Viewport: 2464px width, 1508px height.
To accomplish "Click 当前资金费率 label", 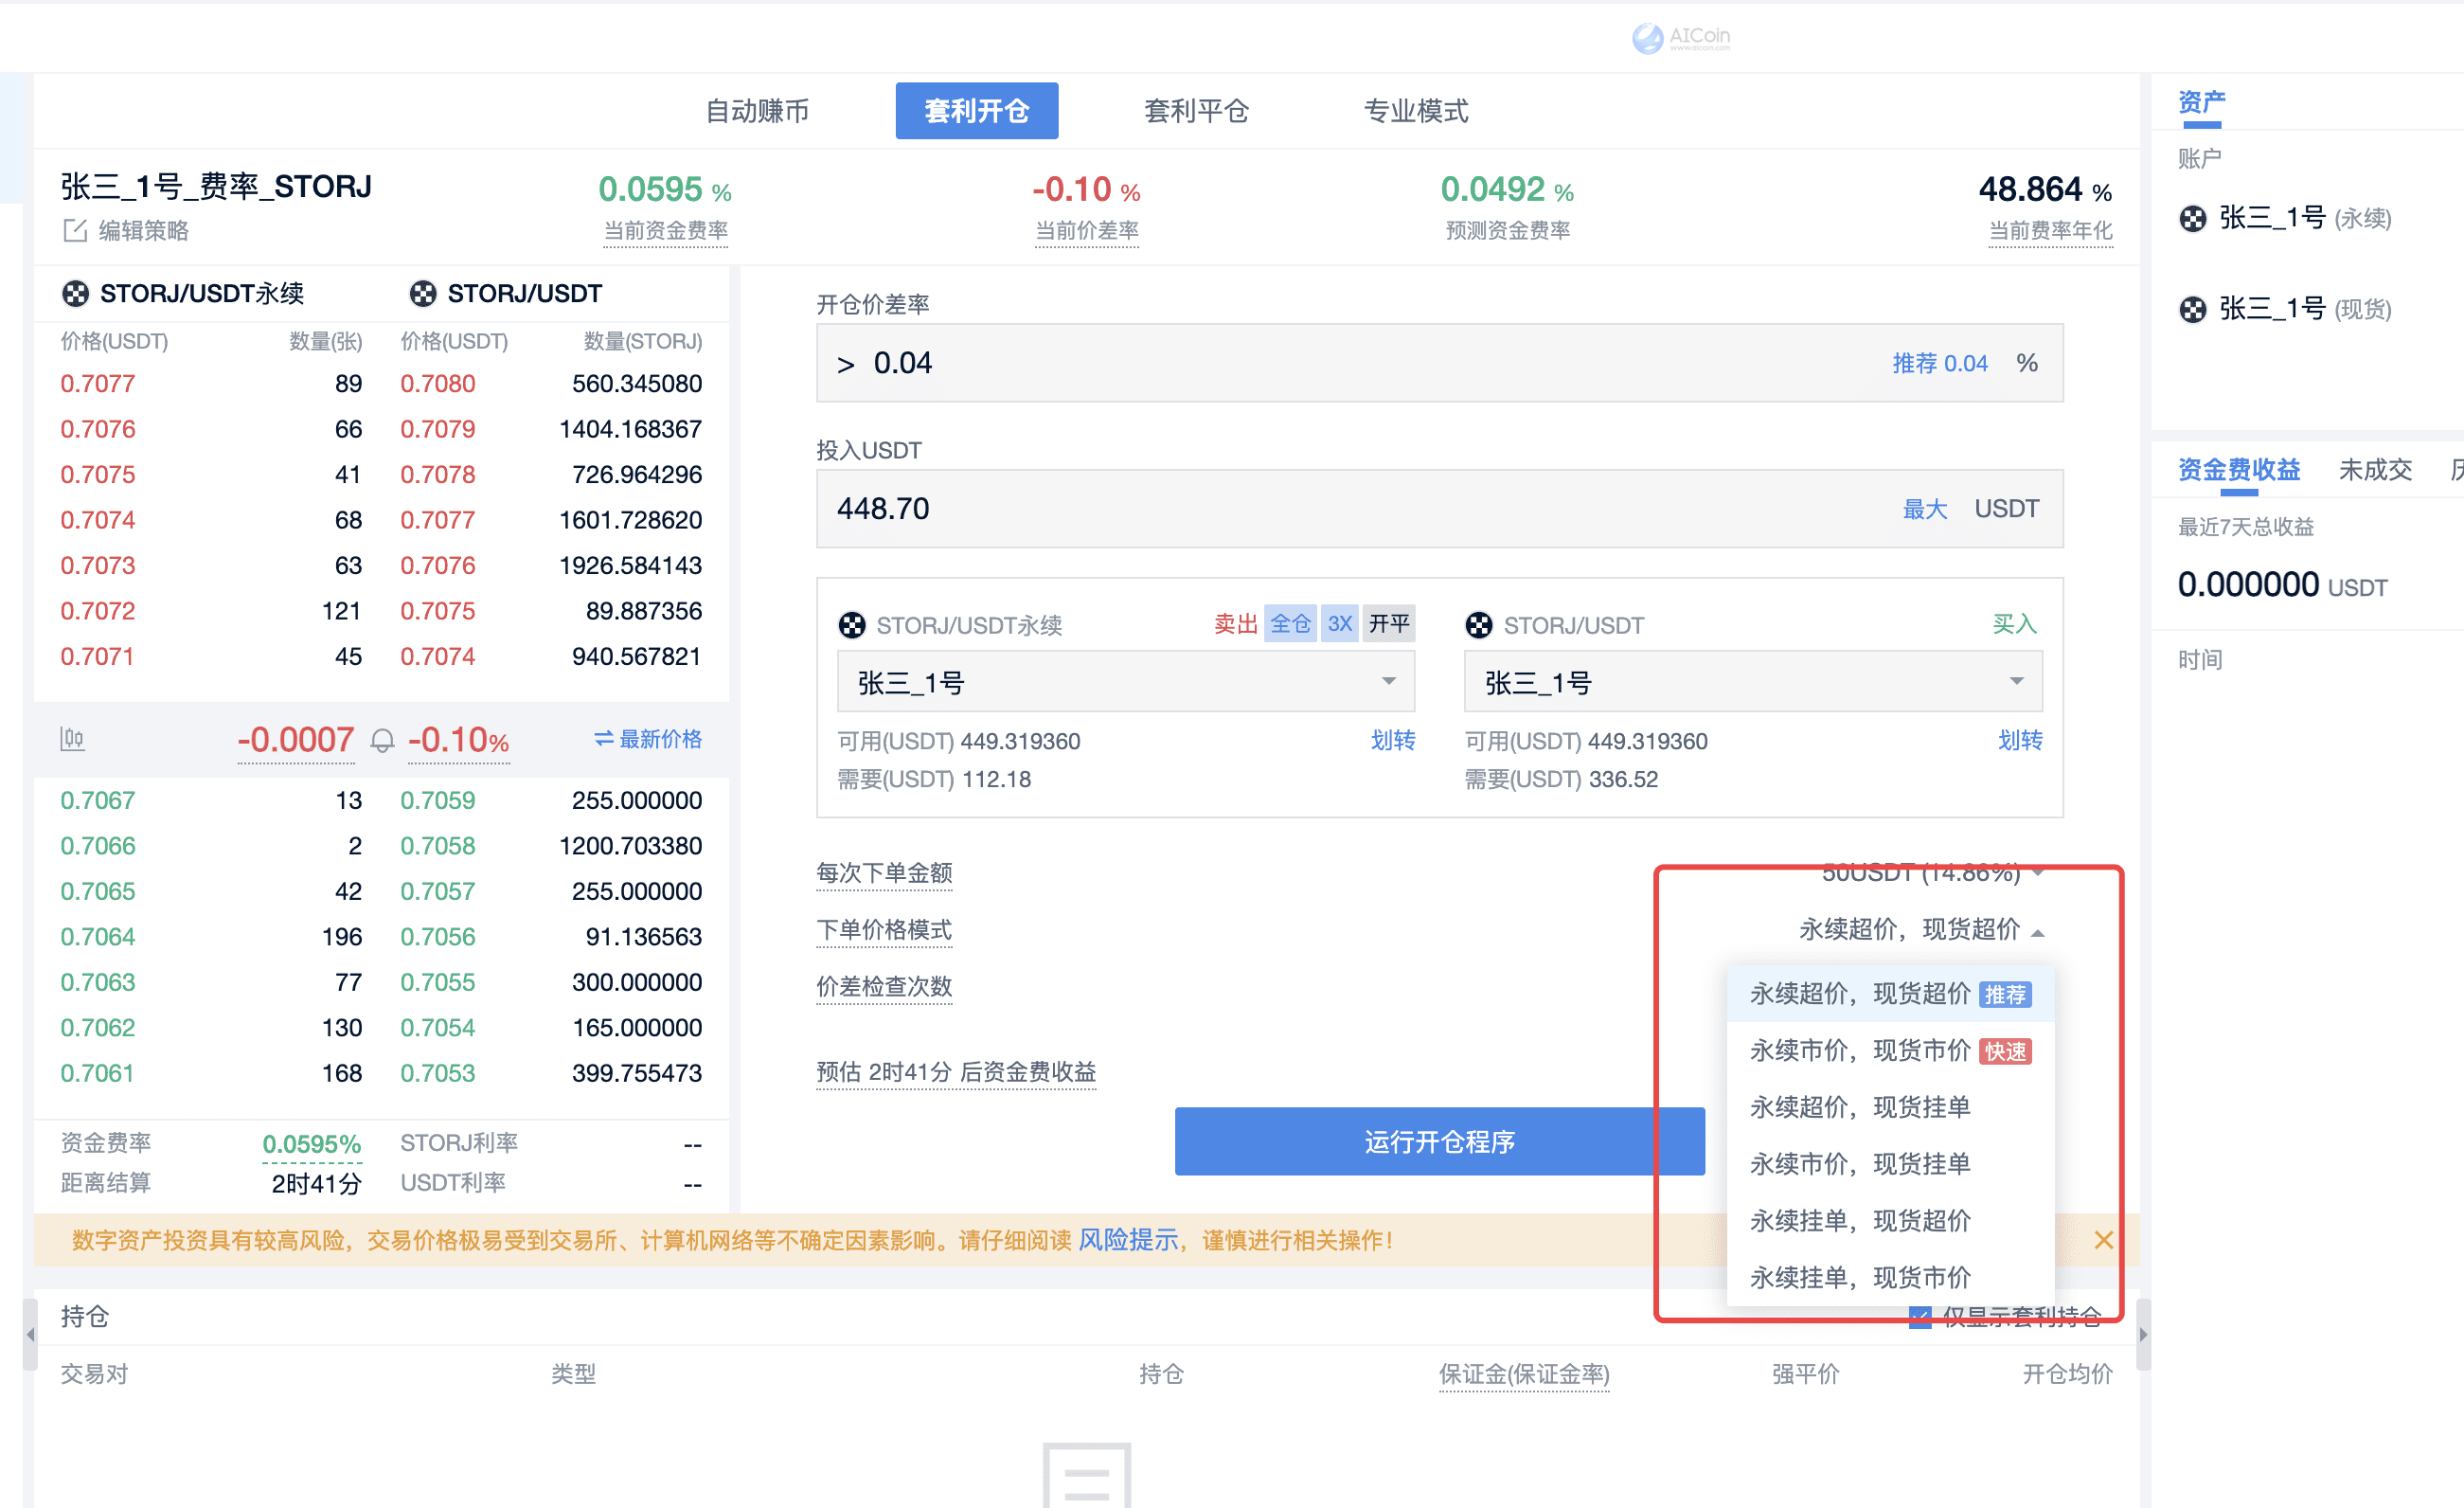I will (665, 231).
